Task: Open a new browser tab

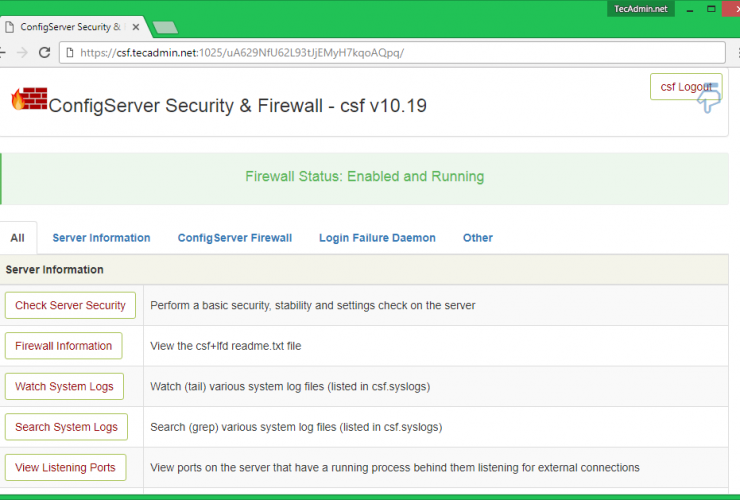Action: coord(165,27)
